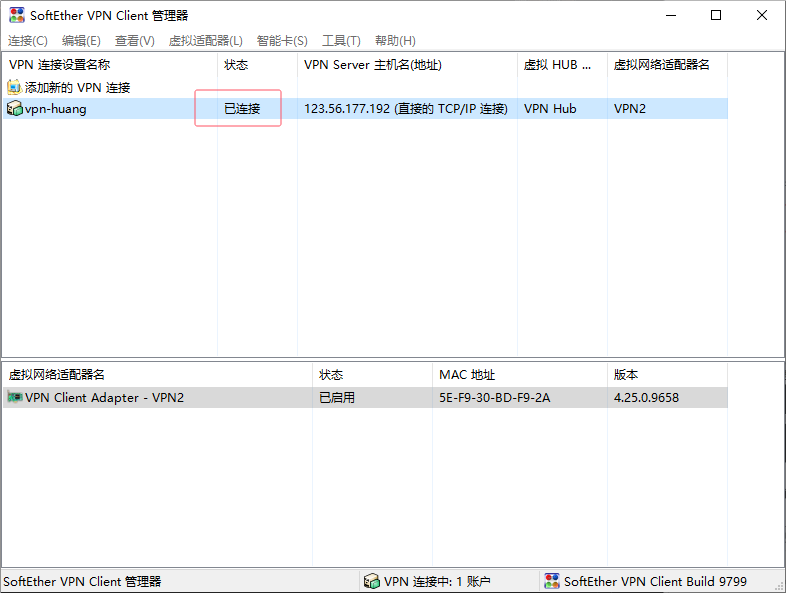Select the vpn-huang connection icon
786x593 pixels.
[14, 109]
